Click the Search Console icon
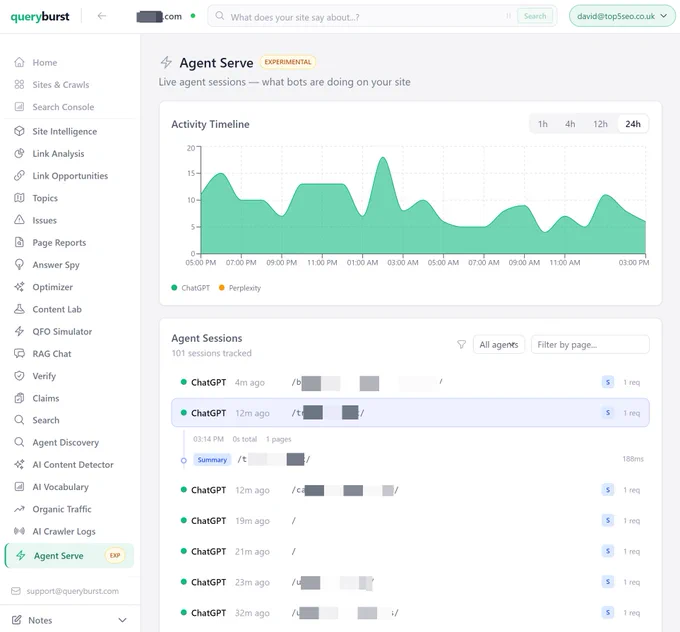The image size is (680, 632). pyautogui.click(x=19, y=107)
